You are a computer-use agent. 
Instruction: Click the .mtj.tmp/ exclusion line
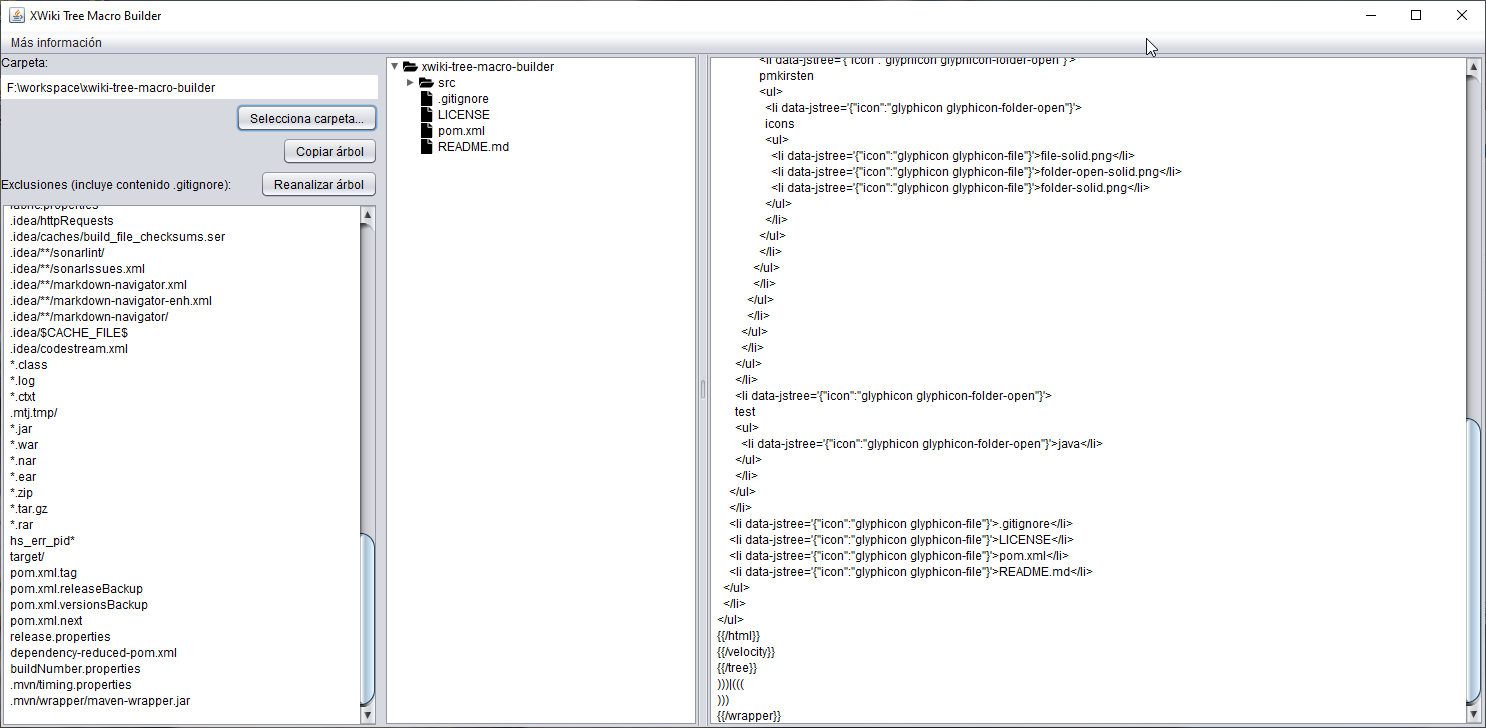point(33,413)
